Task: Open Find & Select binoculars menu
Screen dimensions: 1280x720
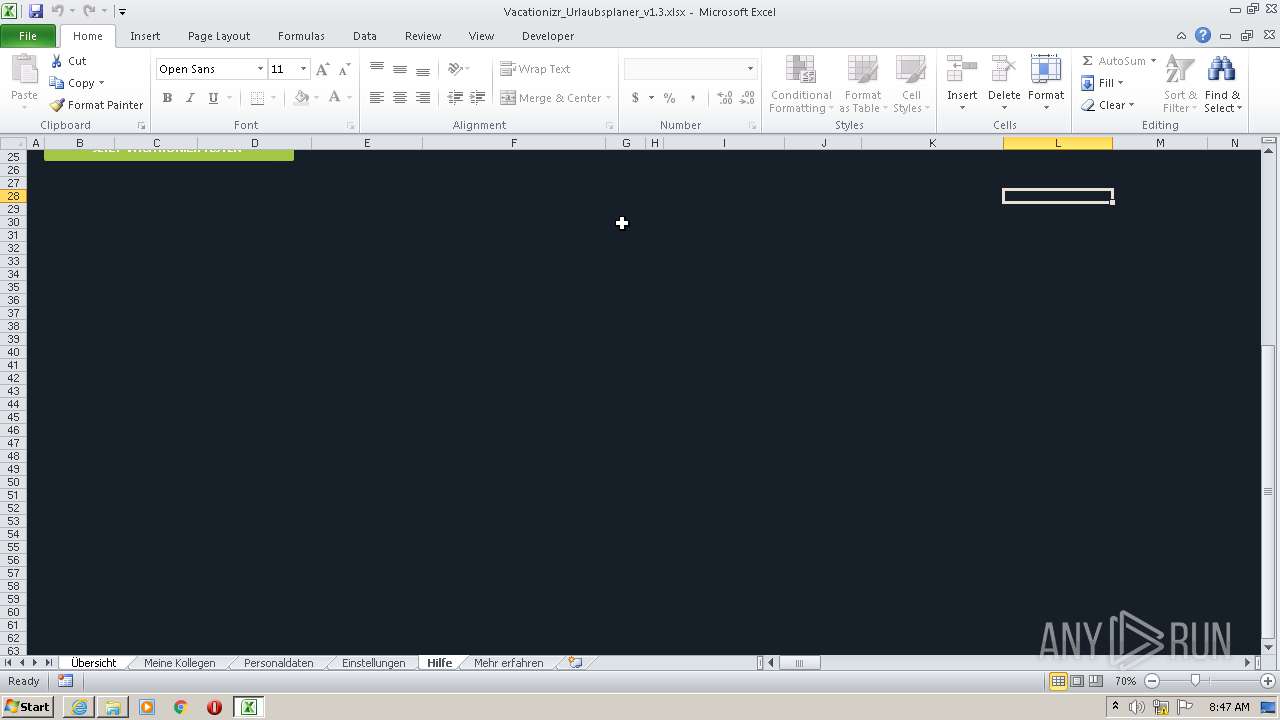Action: coord(1222,84)
